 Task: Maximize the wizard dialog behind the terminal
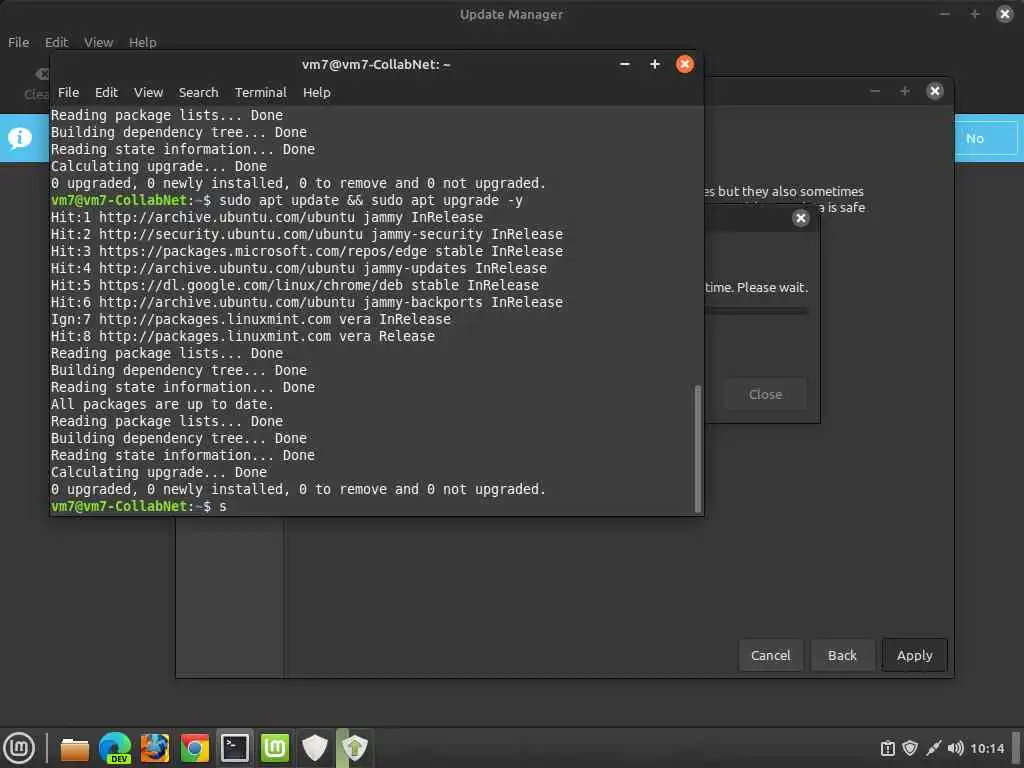click(x=904, y=91)
